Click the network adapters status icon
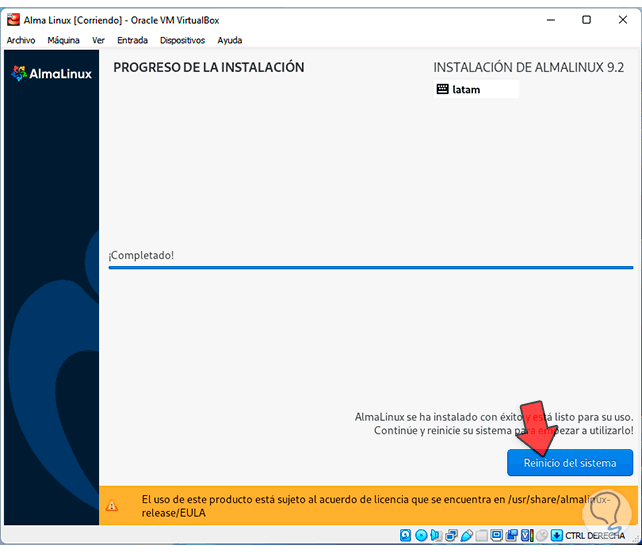The width and height of the screenshot is (642, 552). 451,535
